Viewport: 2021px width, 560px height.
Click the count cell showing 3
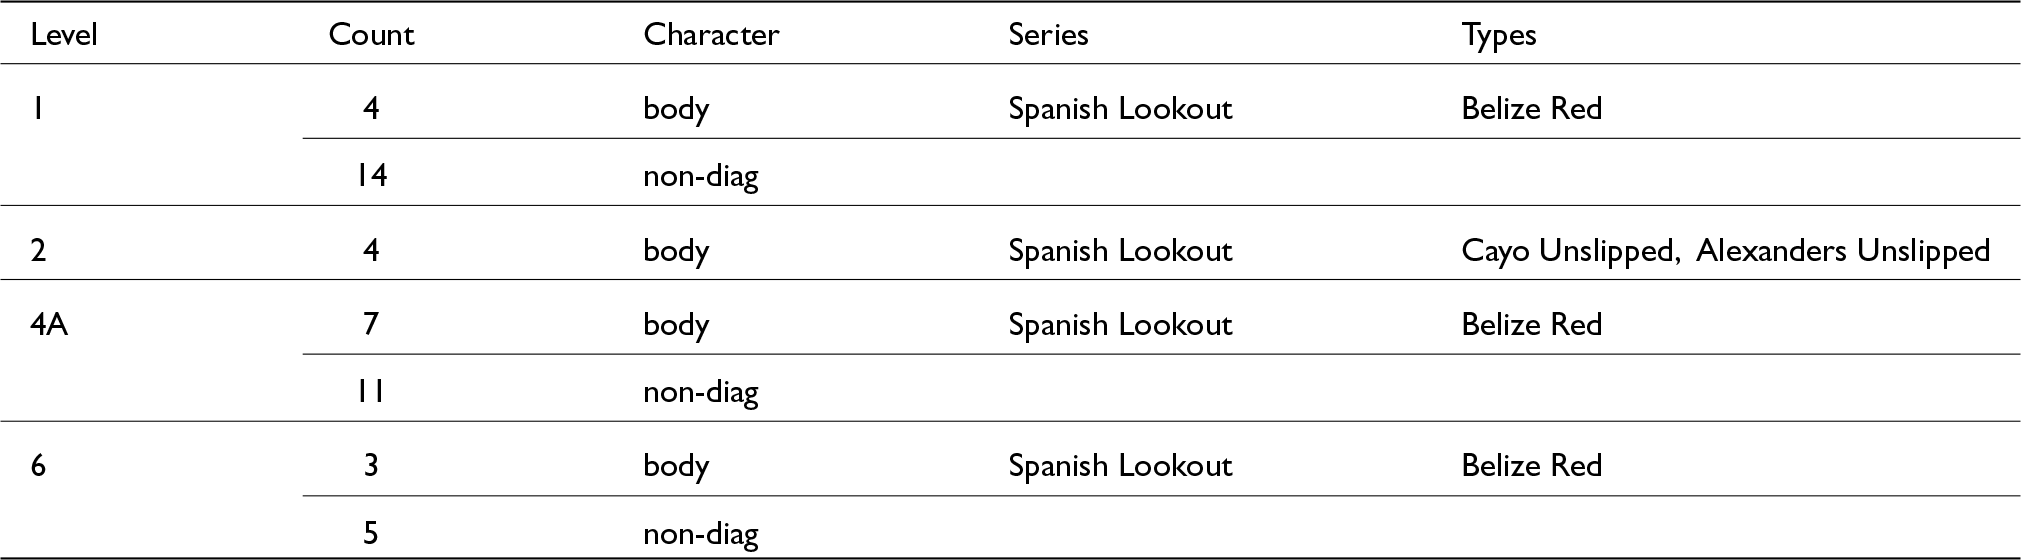click(x=371, y=466)
